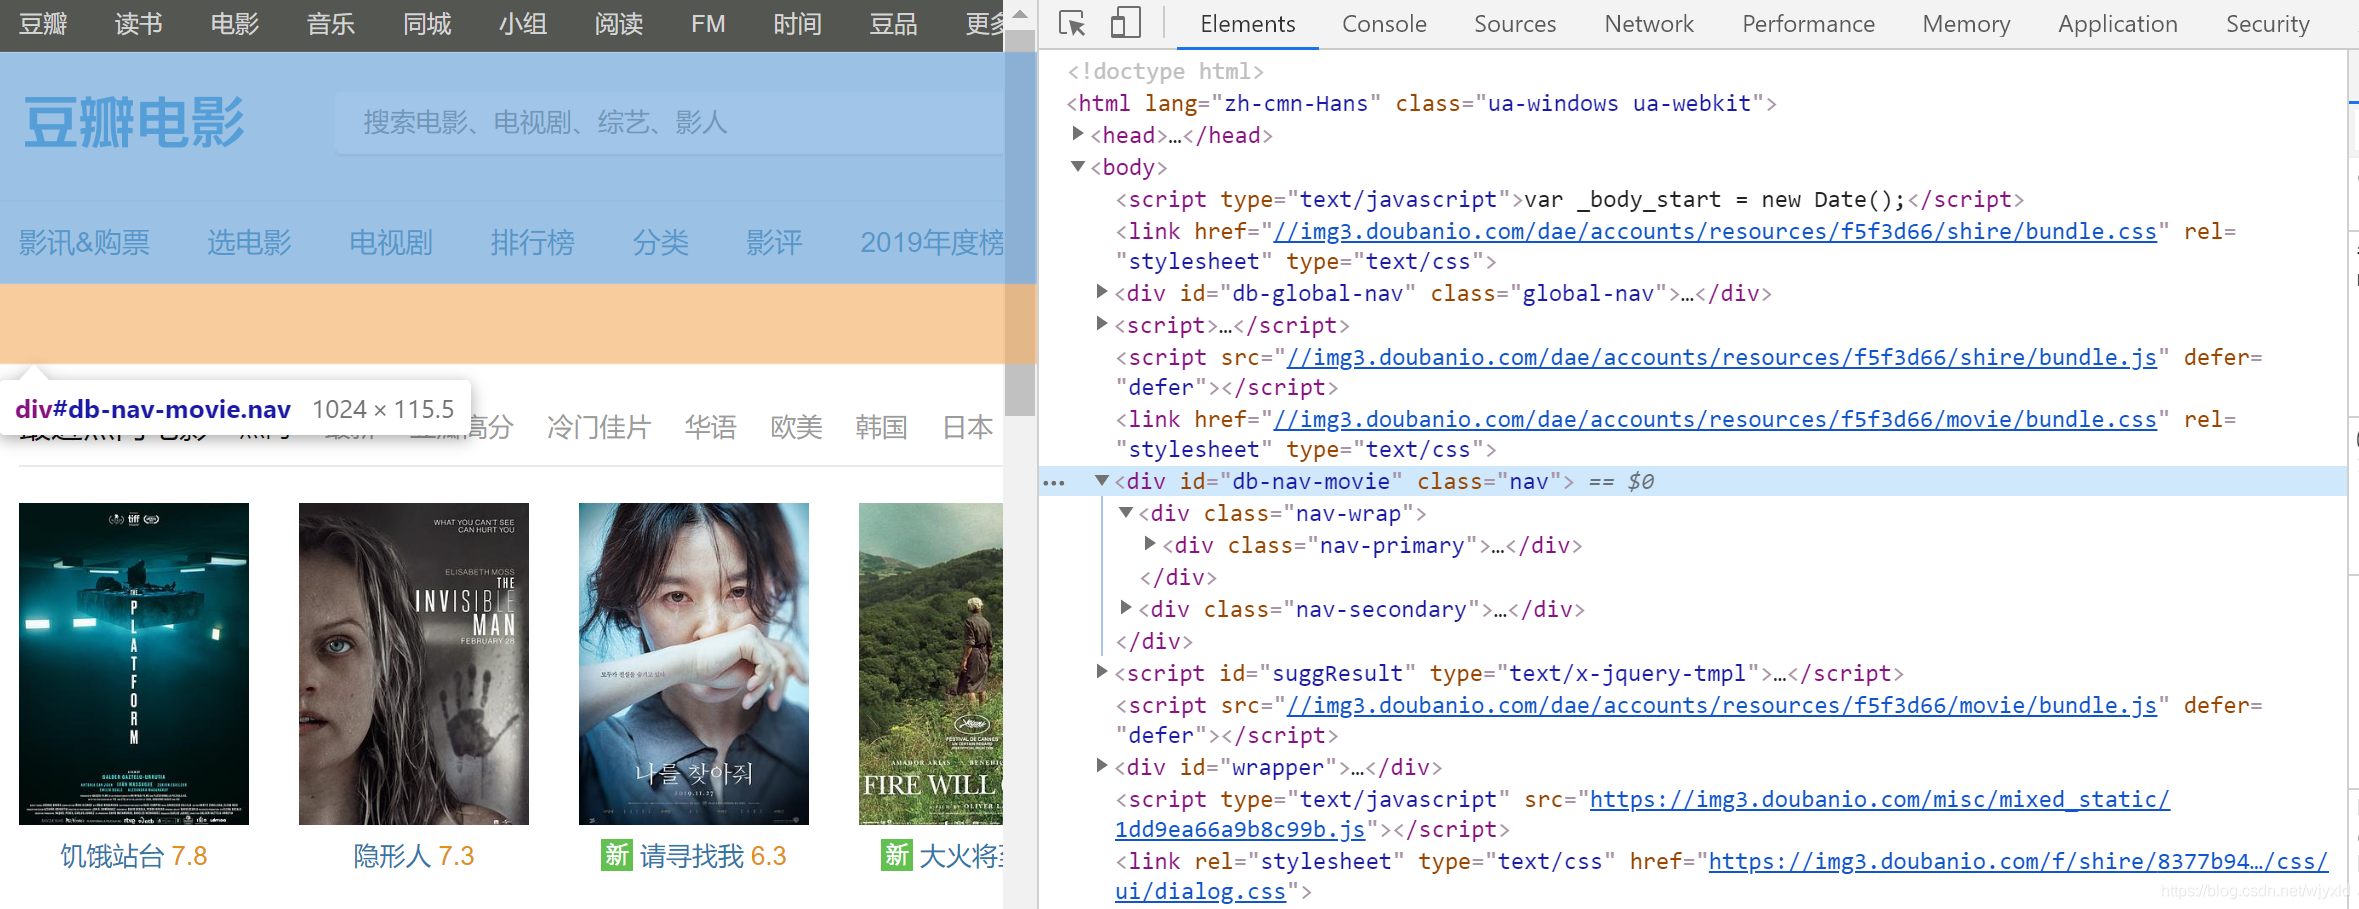Click FM in the Douban top bar
Viewport: 2359px width, 909px height.
[x=708, y=24]
